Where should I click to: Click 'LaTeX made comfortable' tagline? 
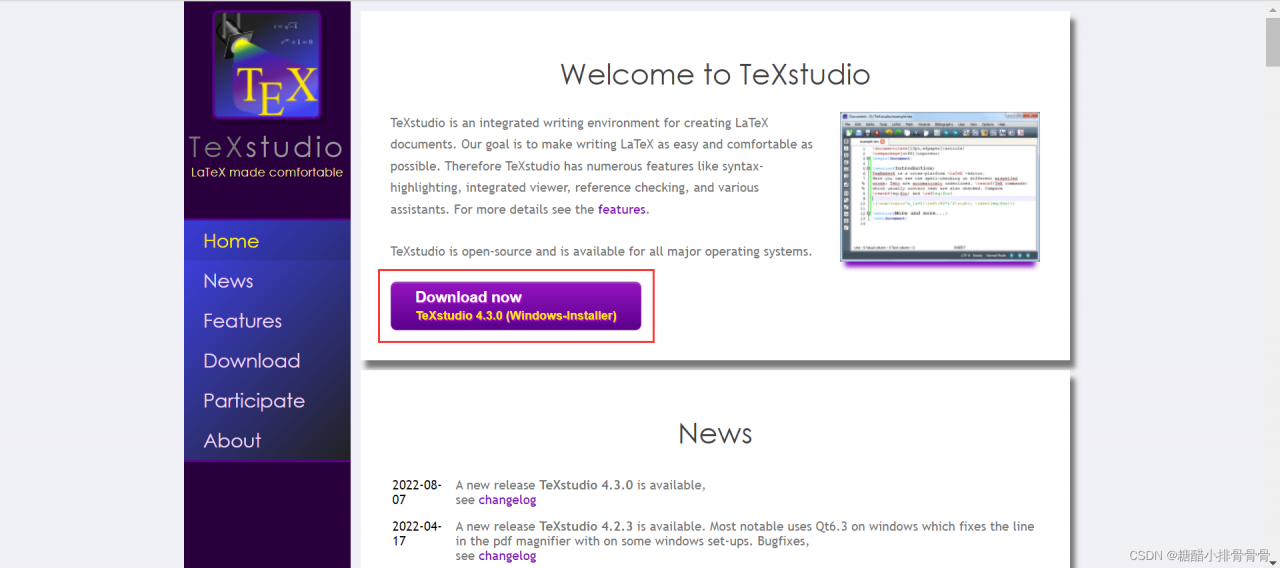pyautogui.click(x=267, y=172)
